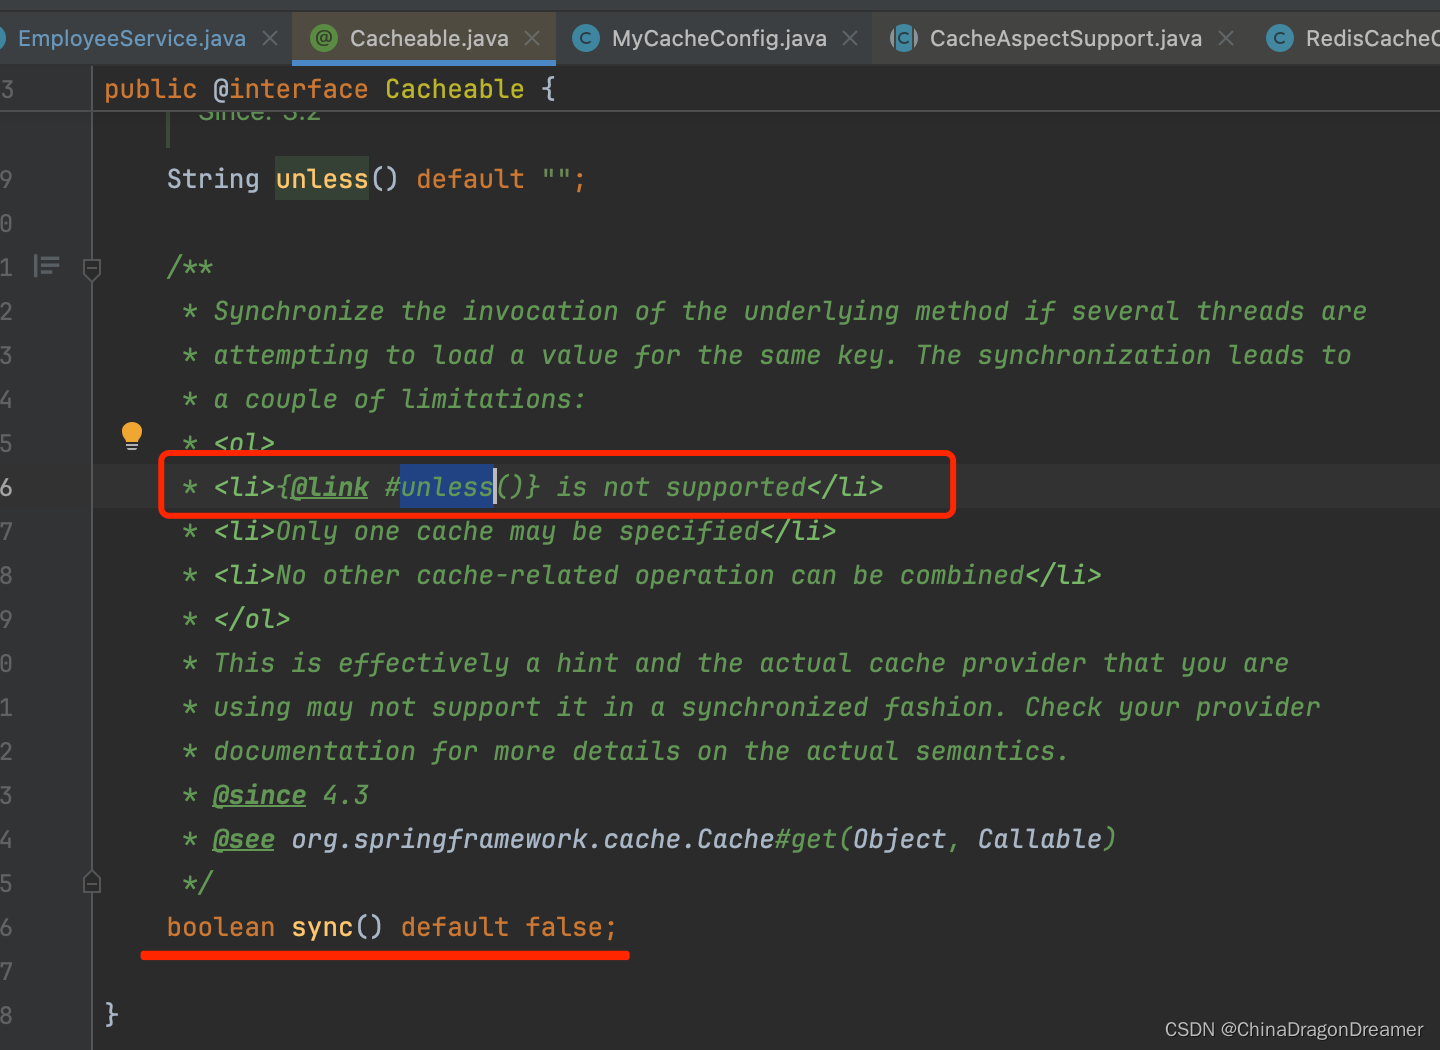The width and height of the screenshot is (1440, 1050).
Task: Click the @see Javadoc tag
Action: [x=244, y=839]
